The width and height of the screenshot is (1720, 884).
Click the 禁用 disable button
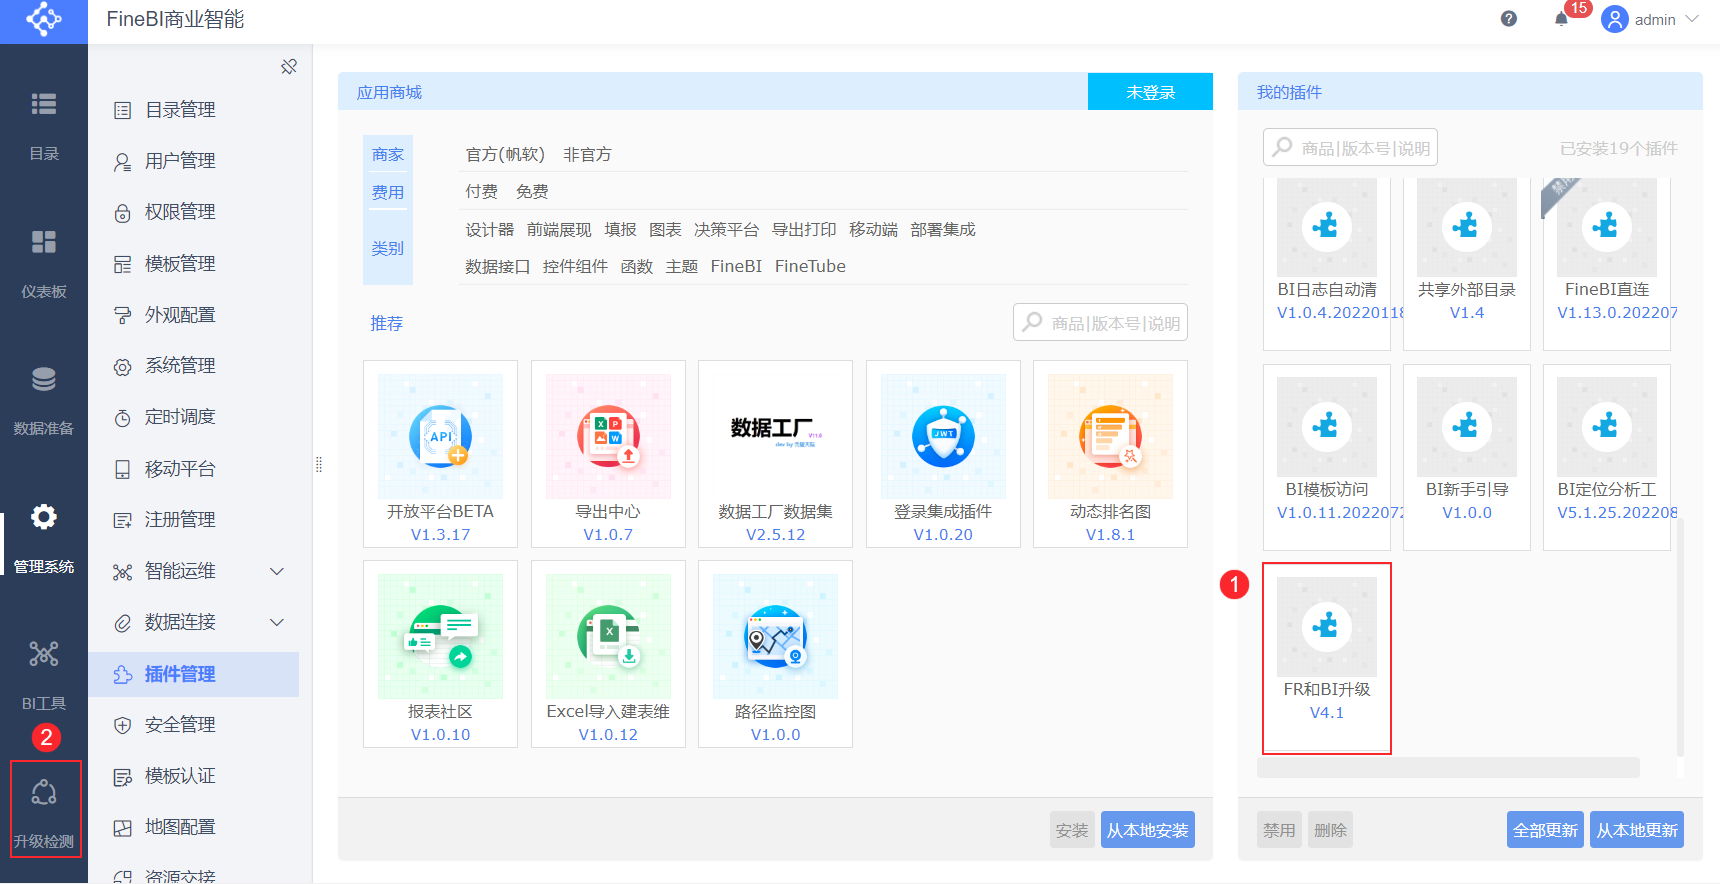click(1279, 830)
